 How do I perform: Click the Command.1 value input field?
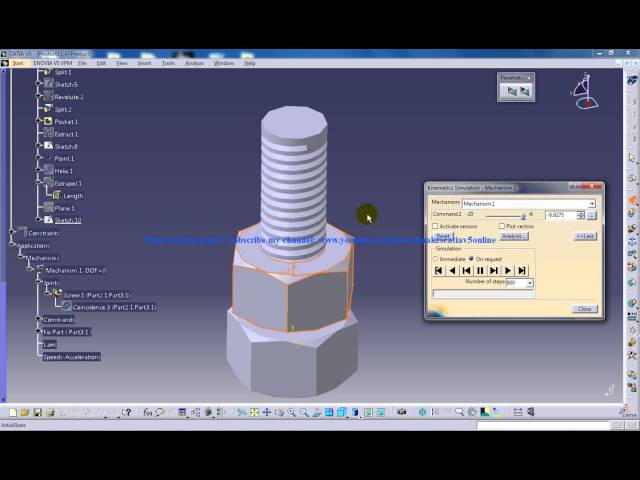pyautogui.click(x=561, y=215)
